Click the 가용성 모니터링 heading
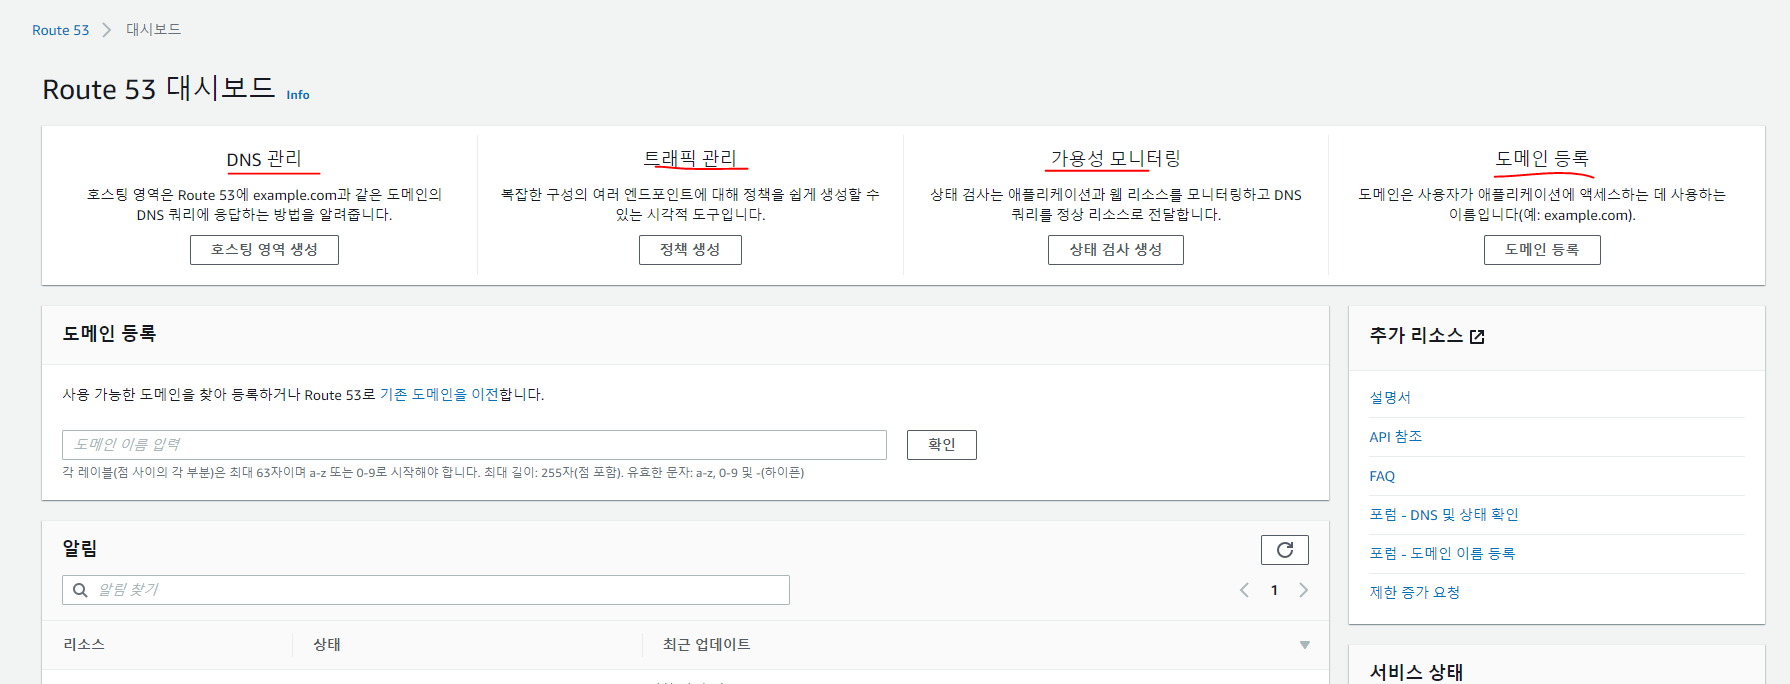 tap(1116, 159)
